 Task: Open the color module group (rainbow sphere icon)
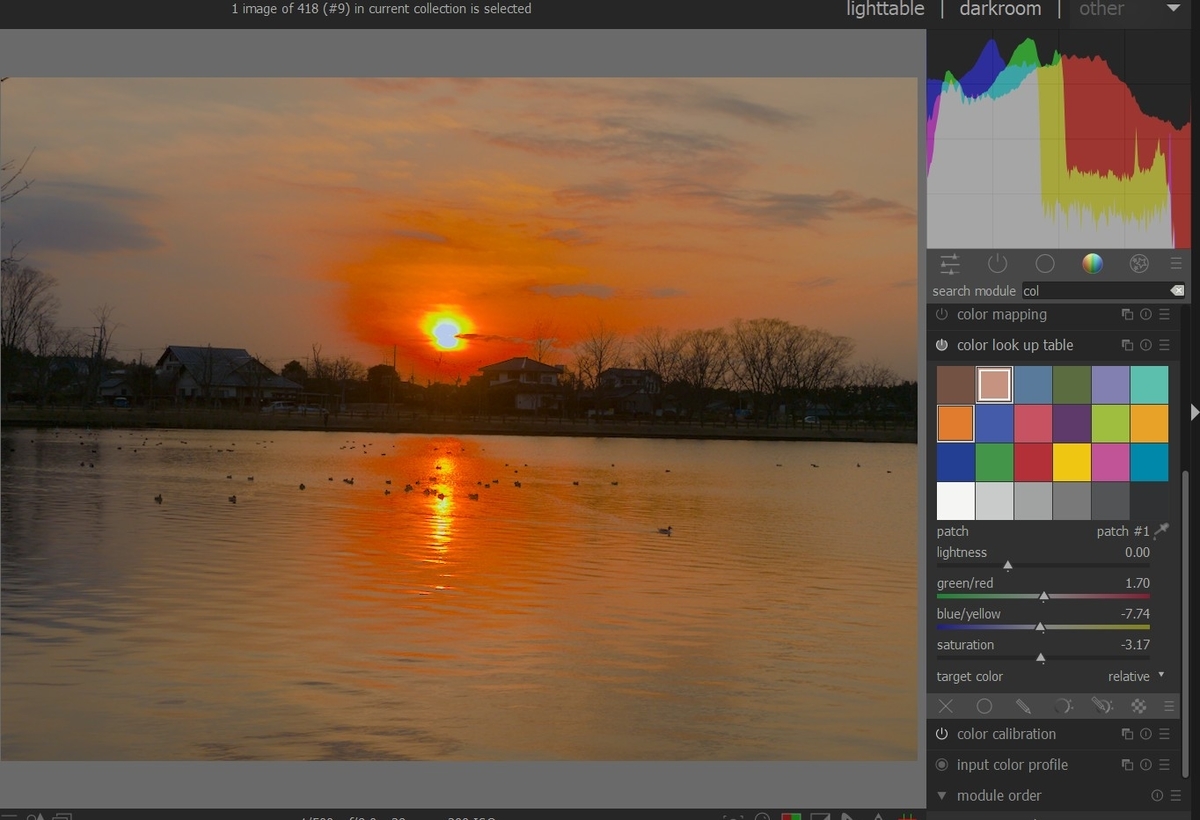click(1092, 264)
